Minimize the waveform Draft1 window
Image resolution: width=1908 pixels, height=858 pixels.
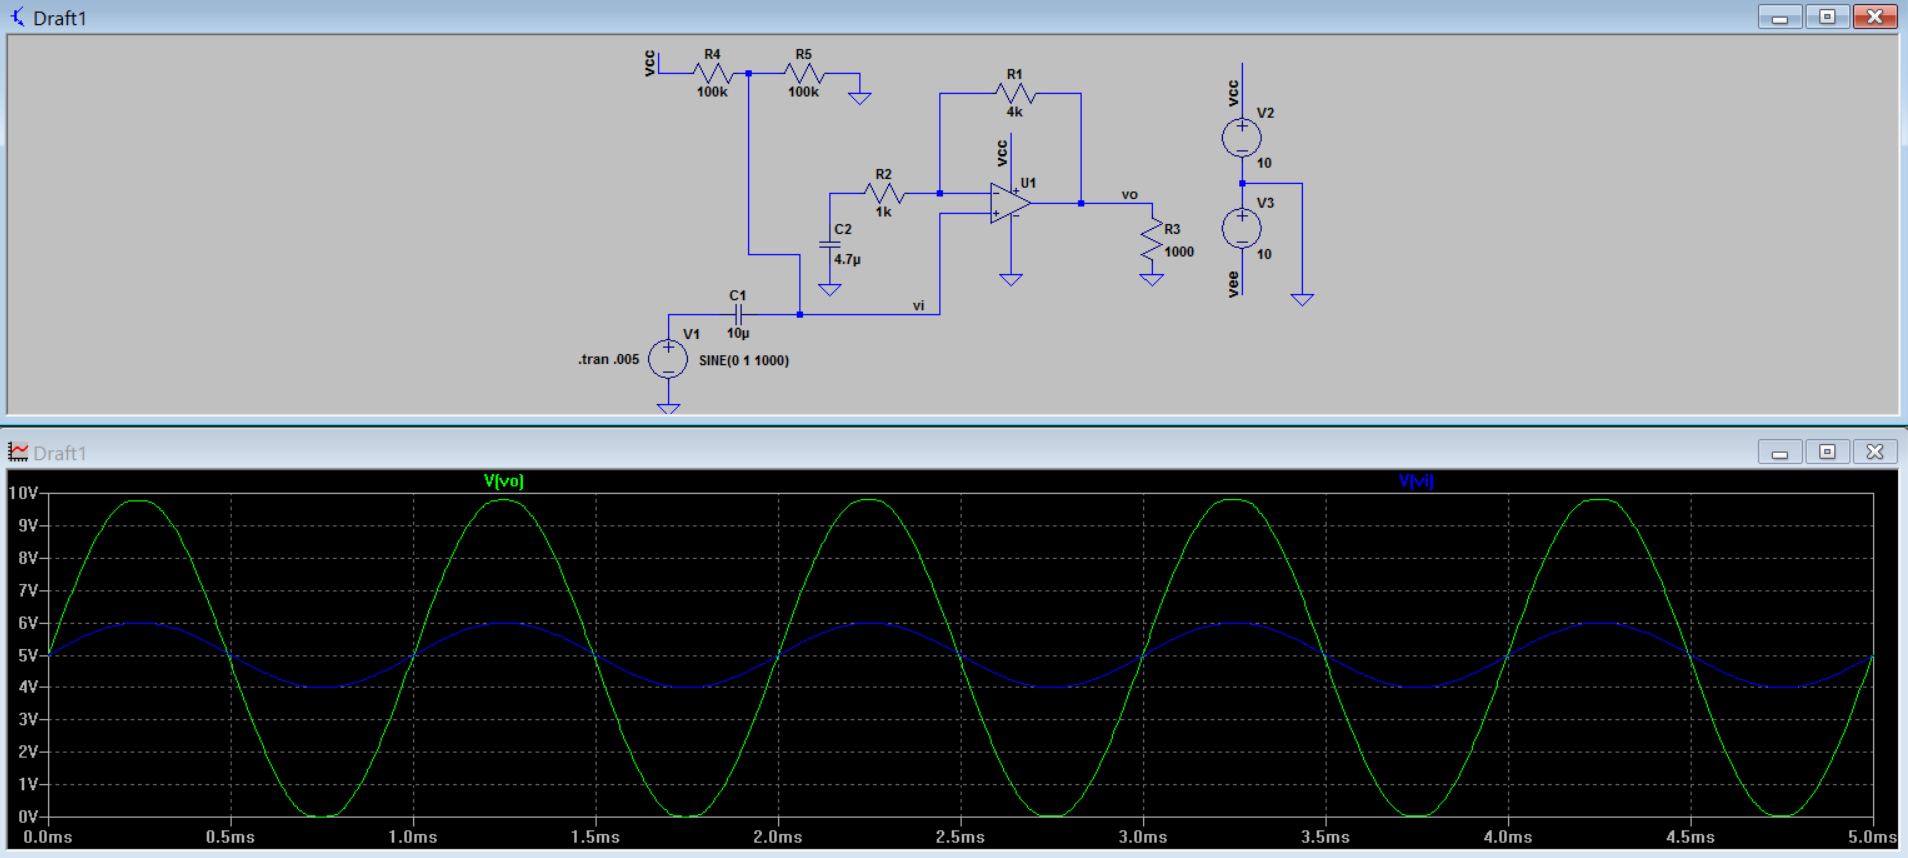1780,452
